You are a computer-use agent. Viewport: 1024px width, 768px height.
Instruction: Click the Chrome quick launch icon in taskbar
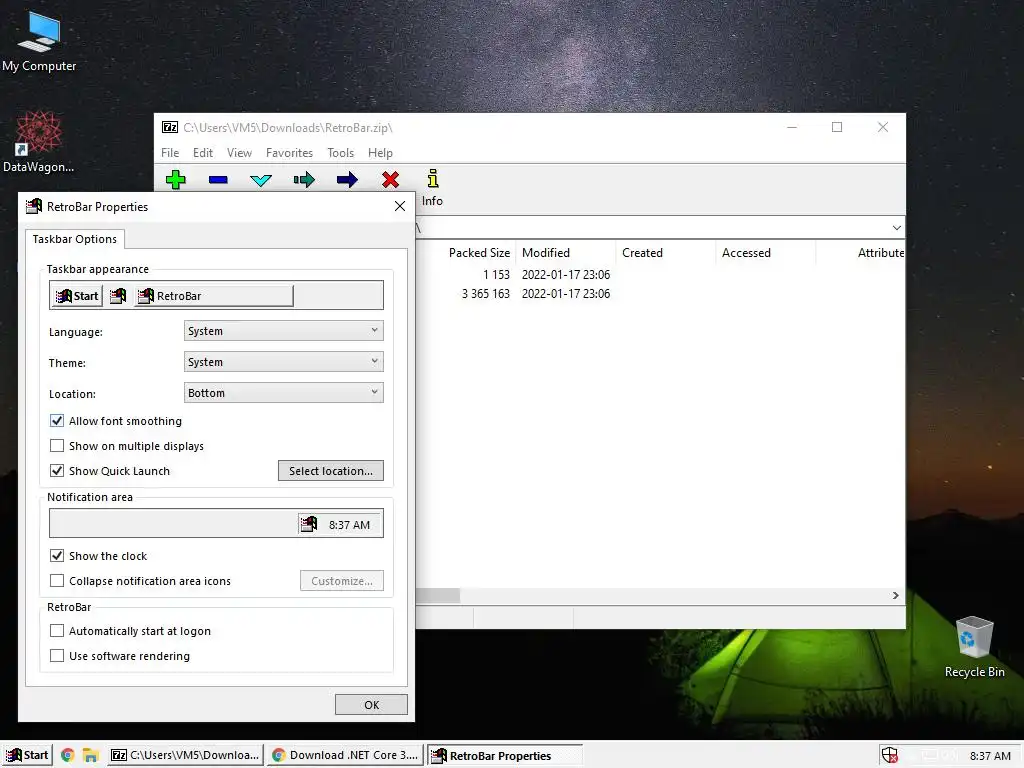67,755
